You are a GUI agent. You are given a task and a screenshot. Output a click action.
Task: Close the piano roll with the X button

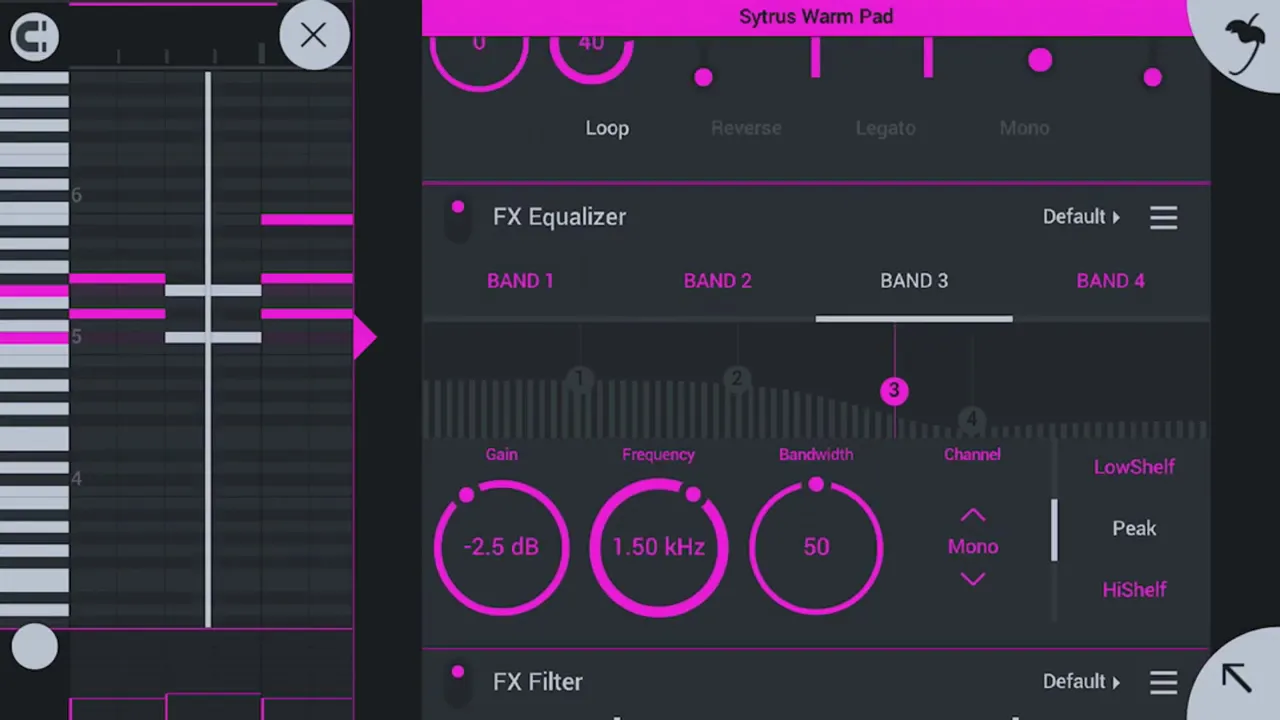click(313, 35)
